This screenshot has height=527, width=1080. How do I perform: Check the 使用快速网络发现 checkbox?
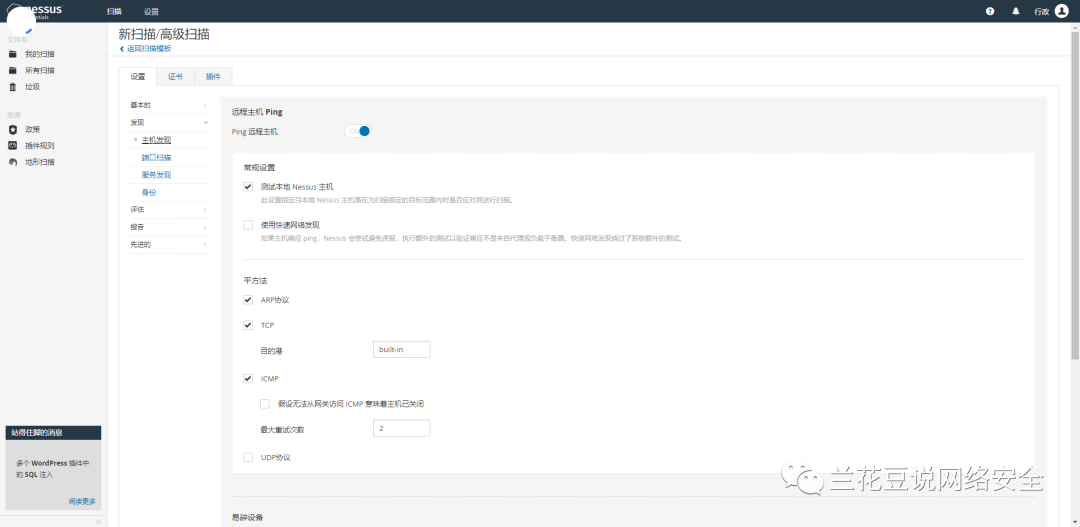click(x=248, y=225)
